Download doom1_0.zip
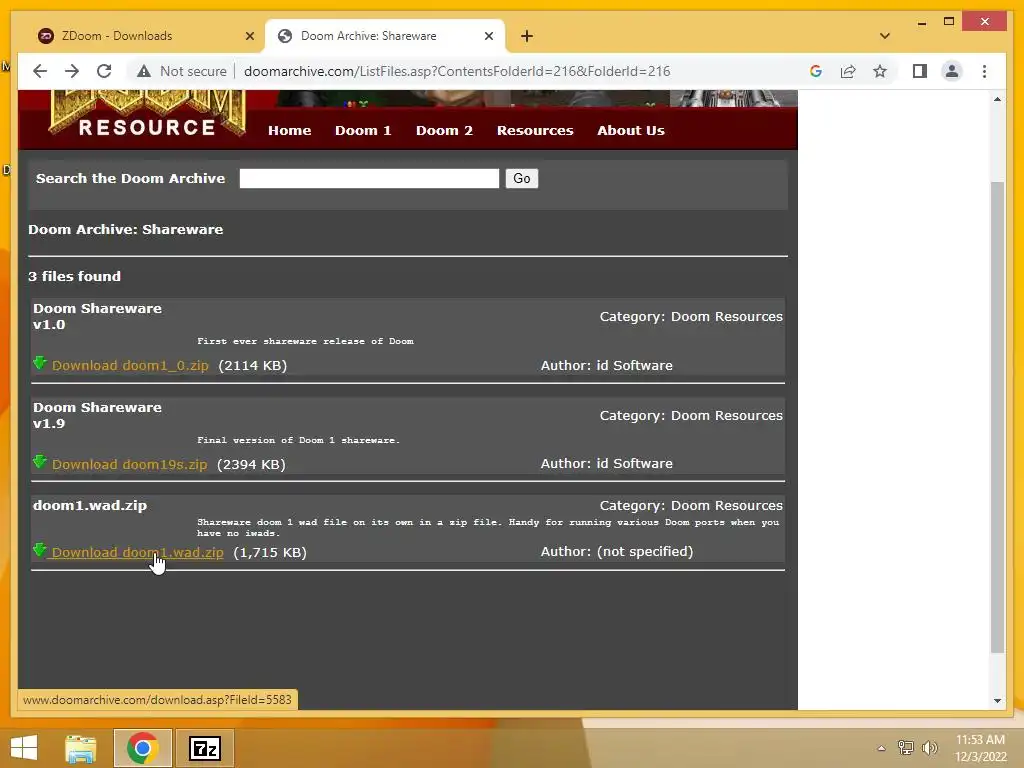 click(x=130, y=366)
